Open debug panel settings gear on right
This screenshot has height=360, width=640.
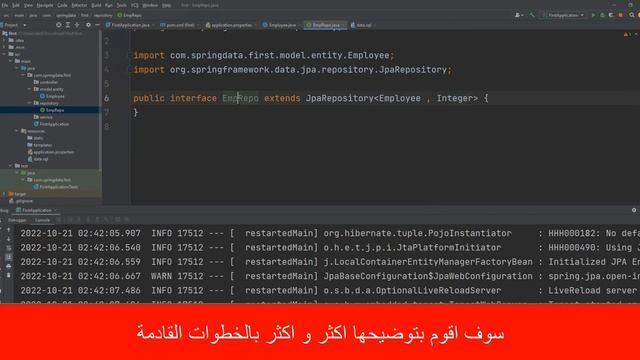point(634,210)
